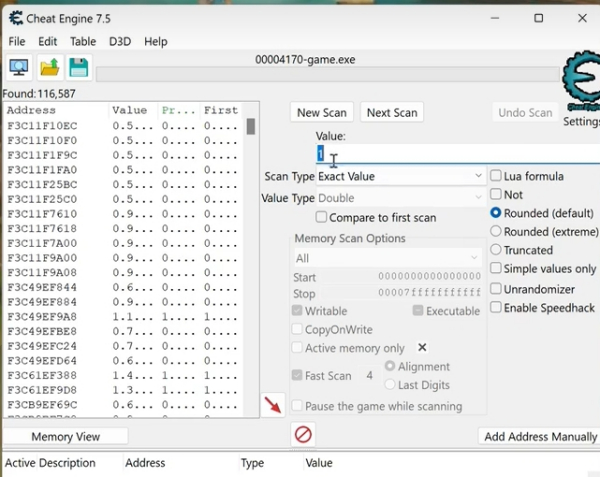The height and width of the screenshot is (477, 600).
Task: Open the process list monitor icon
Action: 19,68
